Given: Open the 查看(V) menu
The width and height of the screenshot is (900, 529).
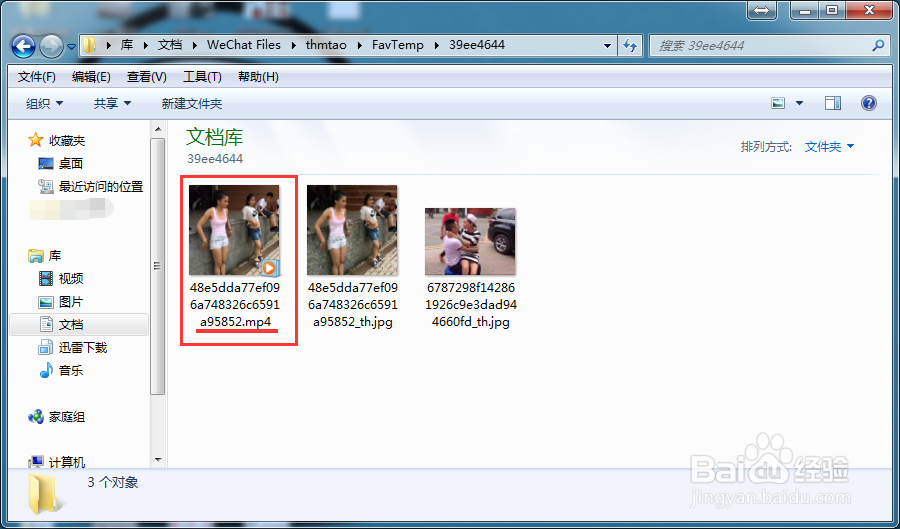Looking at the screenshot, I should pyautogui.click(x=146, y=77).
